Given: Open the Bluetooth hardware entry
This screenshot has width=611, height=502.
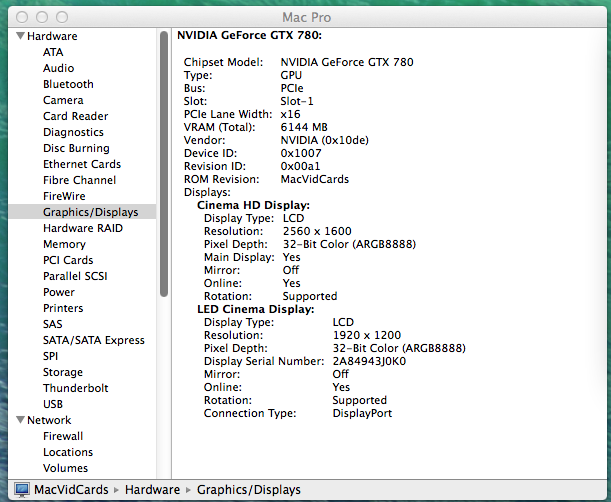Looking at the screenshot, I should 68,84.
